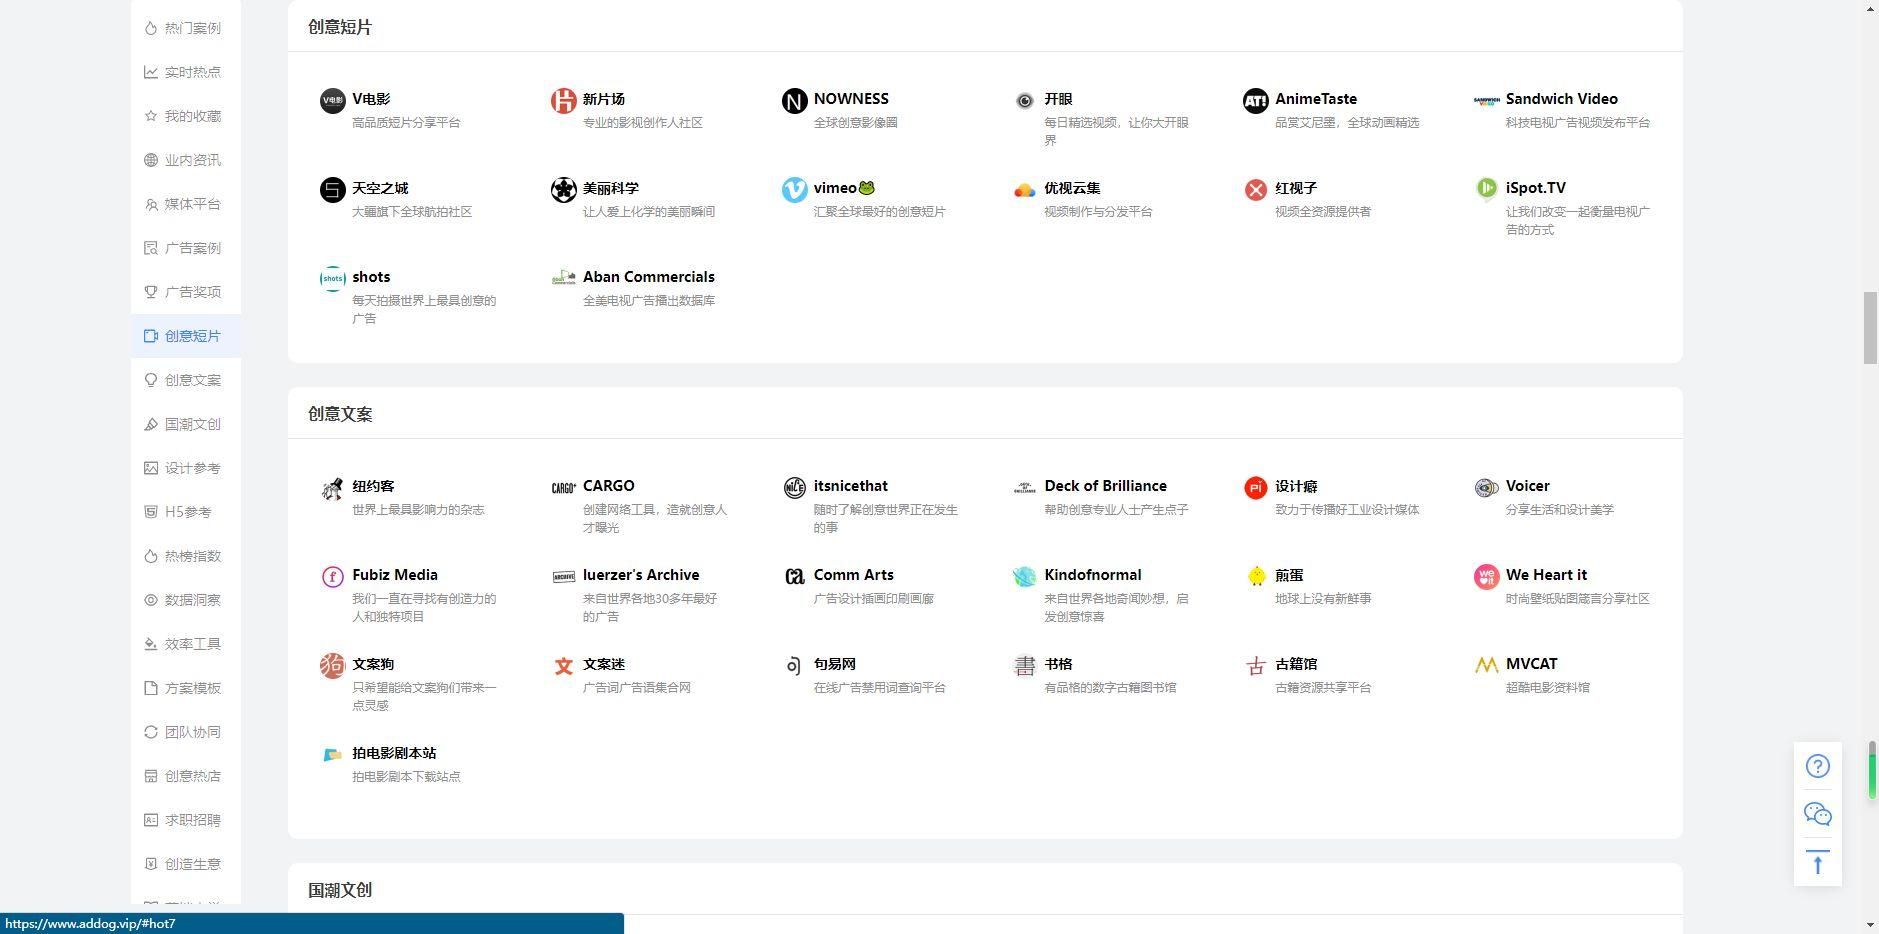This screenshot has width=1879, height=934.
Task: Open the 拍电影剧本站 link
Action: click(394, 753)
